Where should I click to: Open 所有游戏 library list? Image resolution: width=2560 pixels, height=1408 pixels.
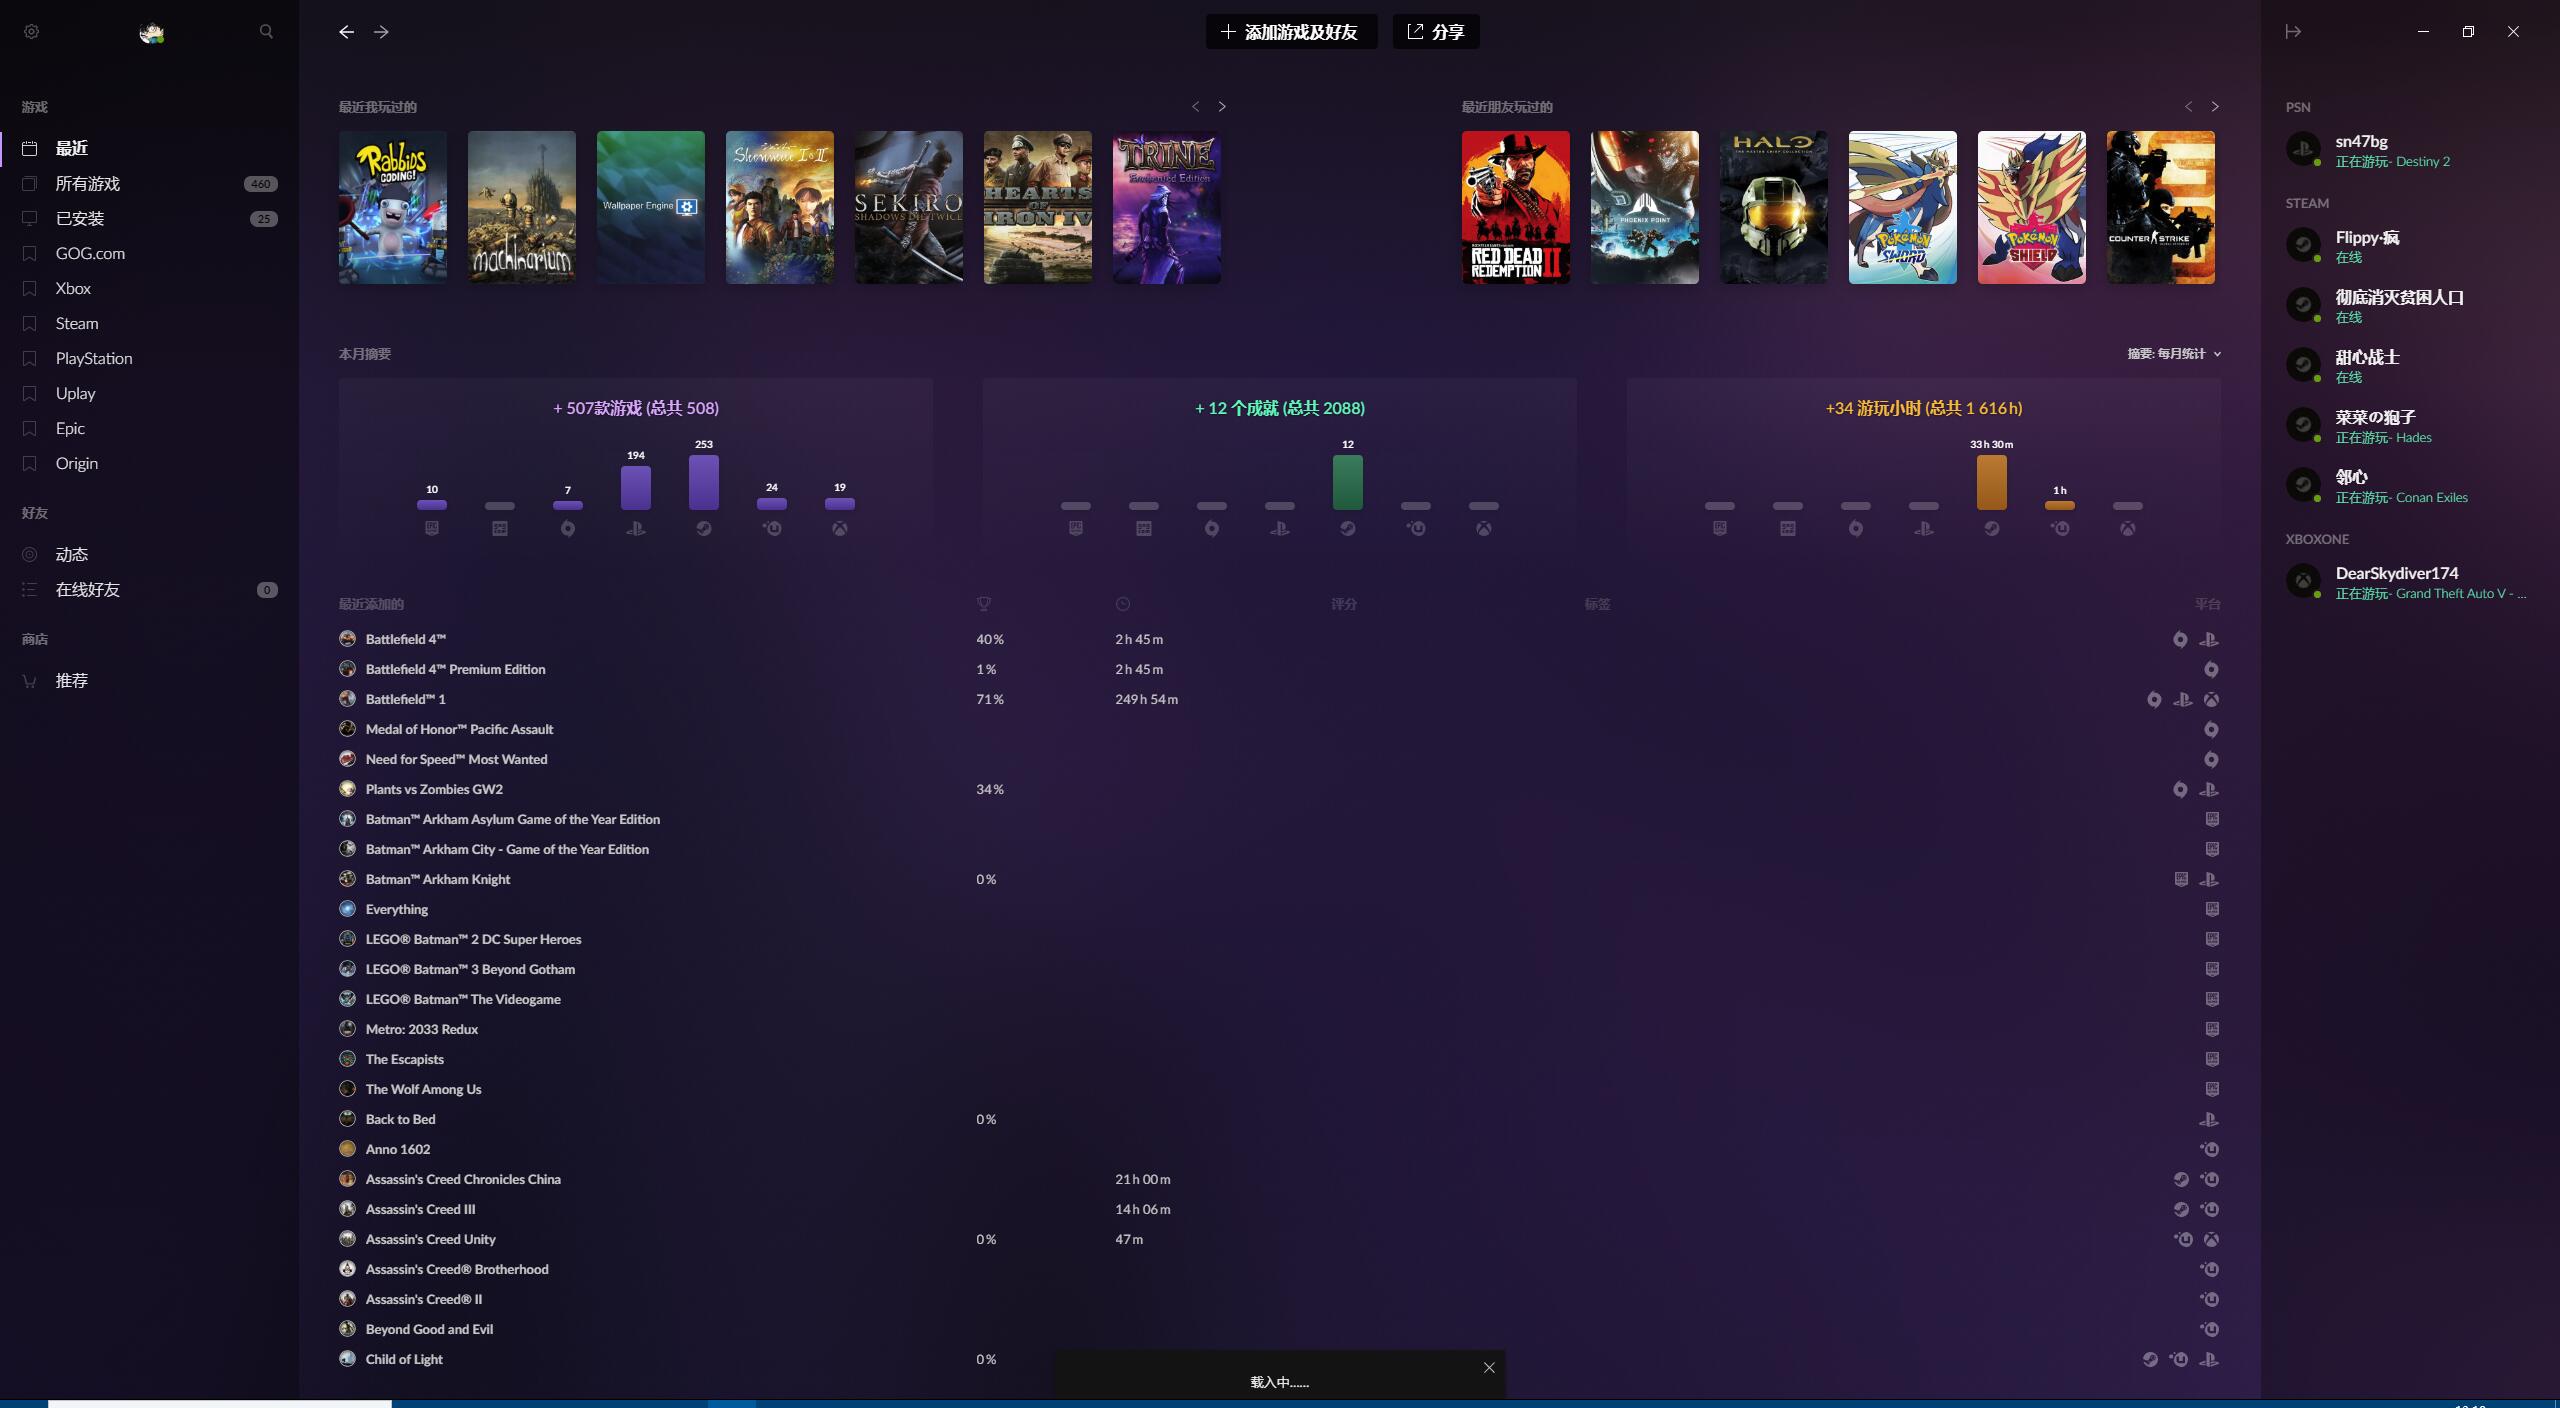149,184
